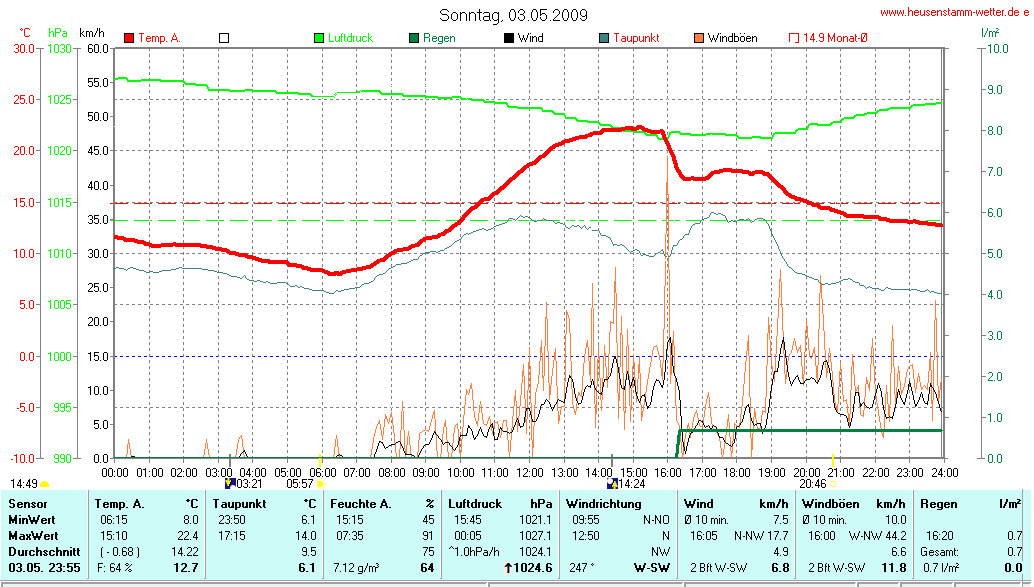Viewport: 1034px width, 587px height.
Task: Click the teal Taupunkt legend square
Action: click(604, 38)
